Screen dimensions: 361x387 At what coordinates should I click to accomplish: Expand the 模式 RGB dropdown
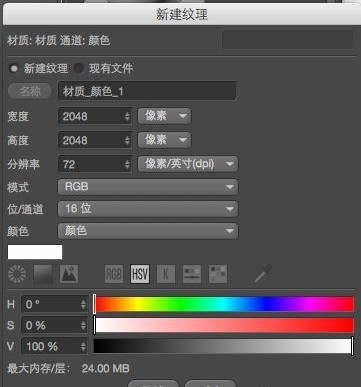pyautogui.click(x=148, y=187)
